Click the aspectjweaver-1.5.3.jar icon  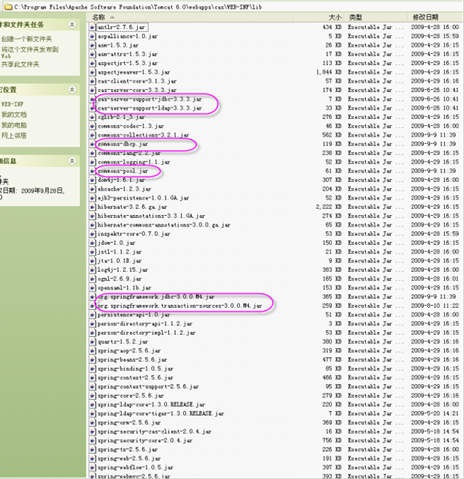93,72
